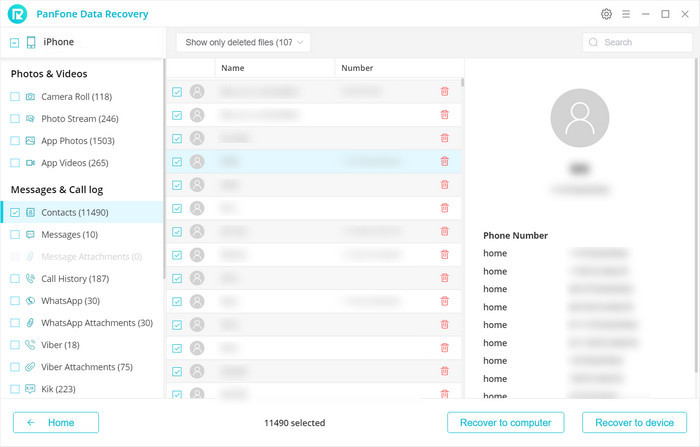
Task: Click the sidebar category list scrollbar
Action: click(164, 170)
